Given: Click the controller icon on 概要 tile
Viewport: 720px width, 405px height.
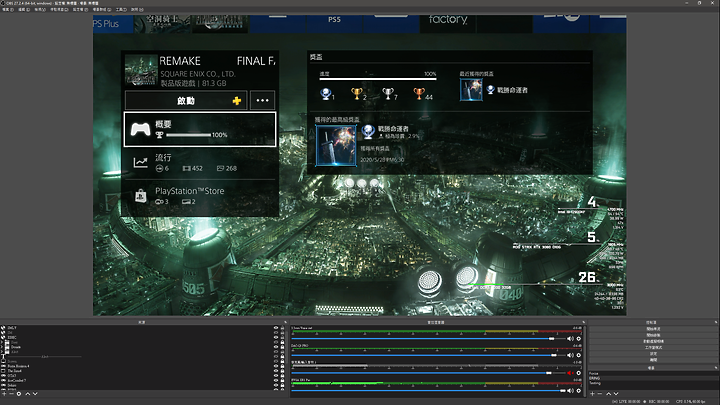Looking at the screenshot, I should point(141,129).
